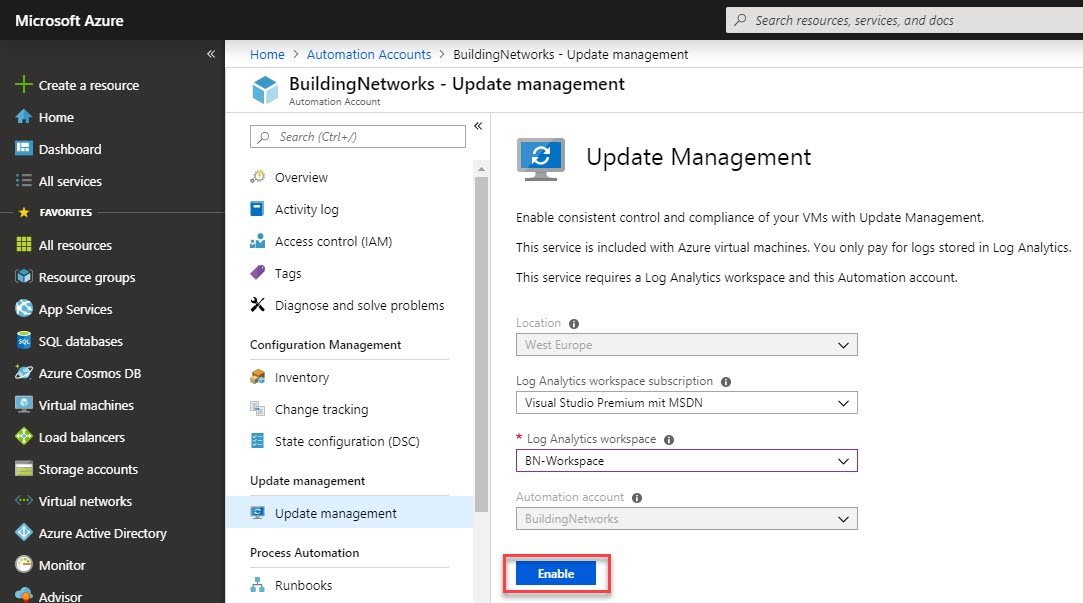Screen dimensions: 1083x603
Task: Click the Microsoft Azure logo text
Action: point(69,21)
